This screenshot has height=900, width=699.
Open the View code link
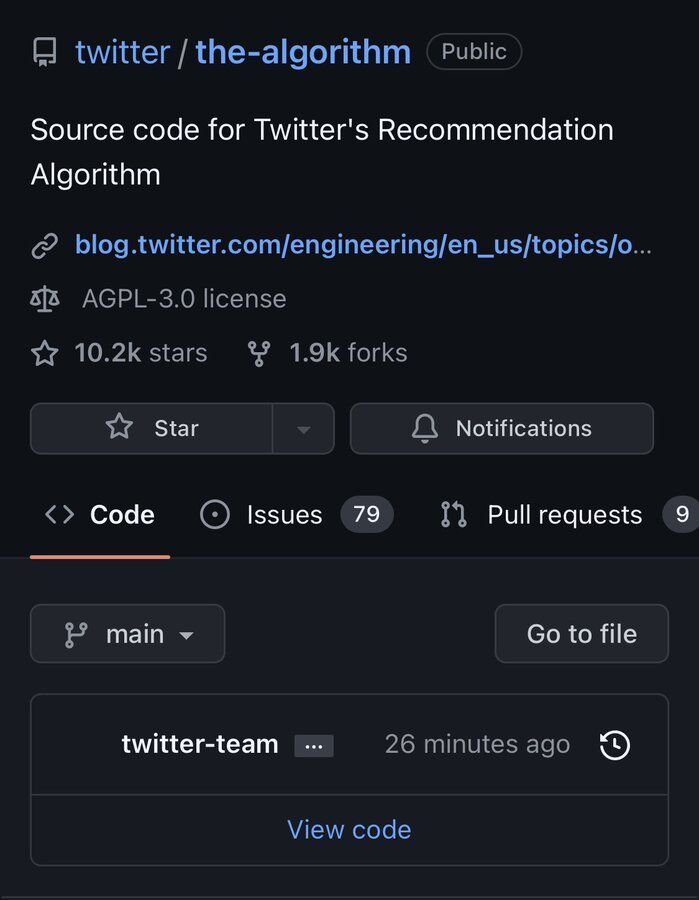tap(350, 830)
